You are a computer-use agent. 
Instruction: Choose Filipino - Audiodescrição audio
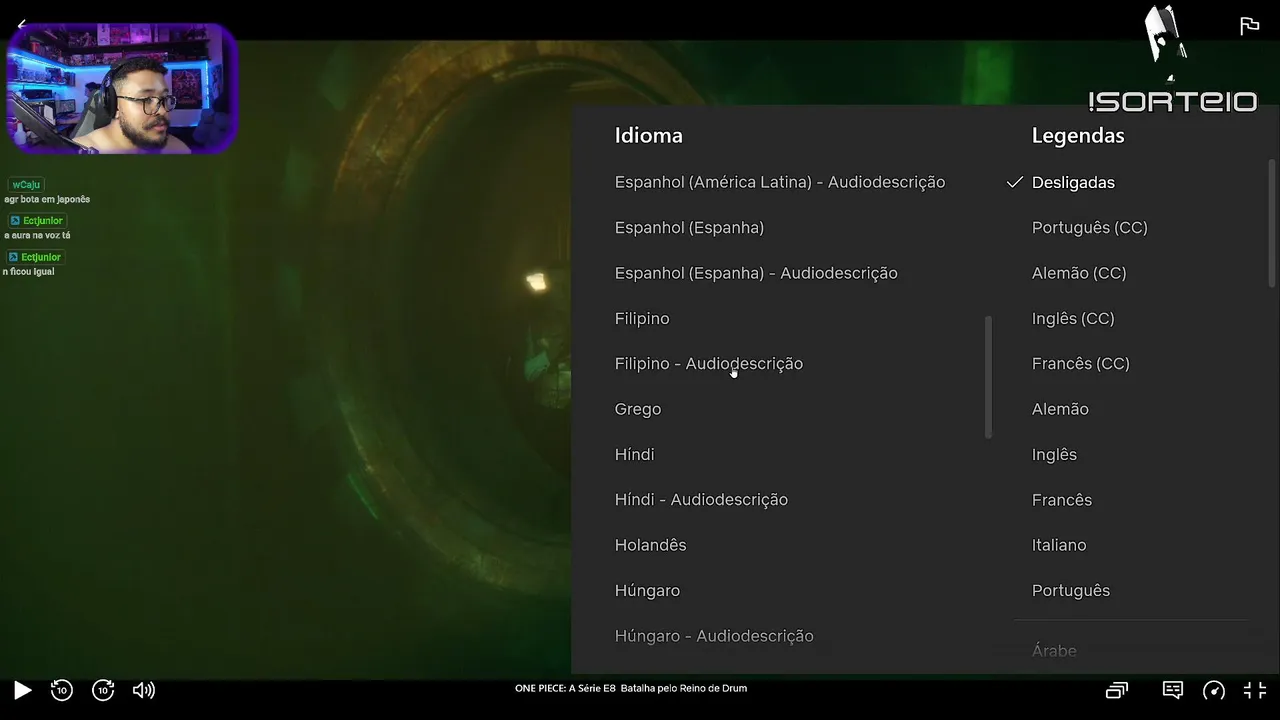click(x=709, y=364)
